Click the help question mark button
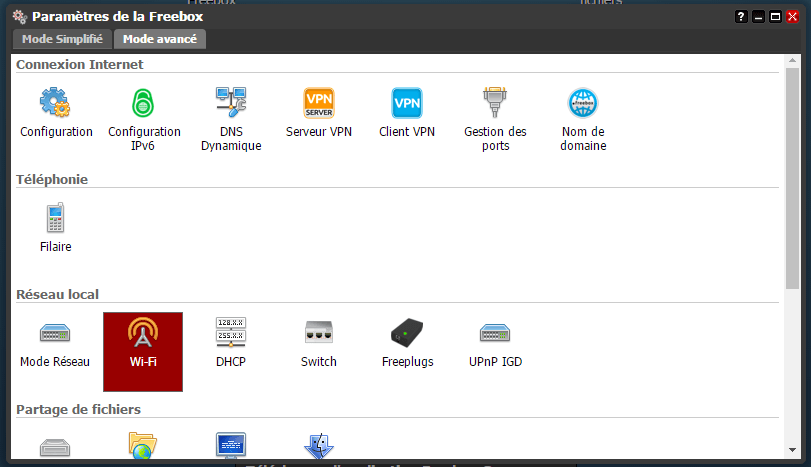 741,17
